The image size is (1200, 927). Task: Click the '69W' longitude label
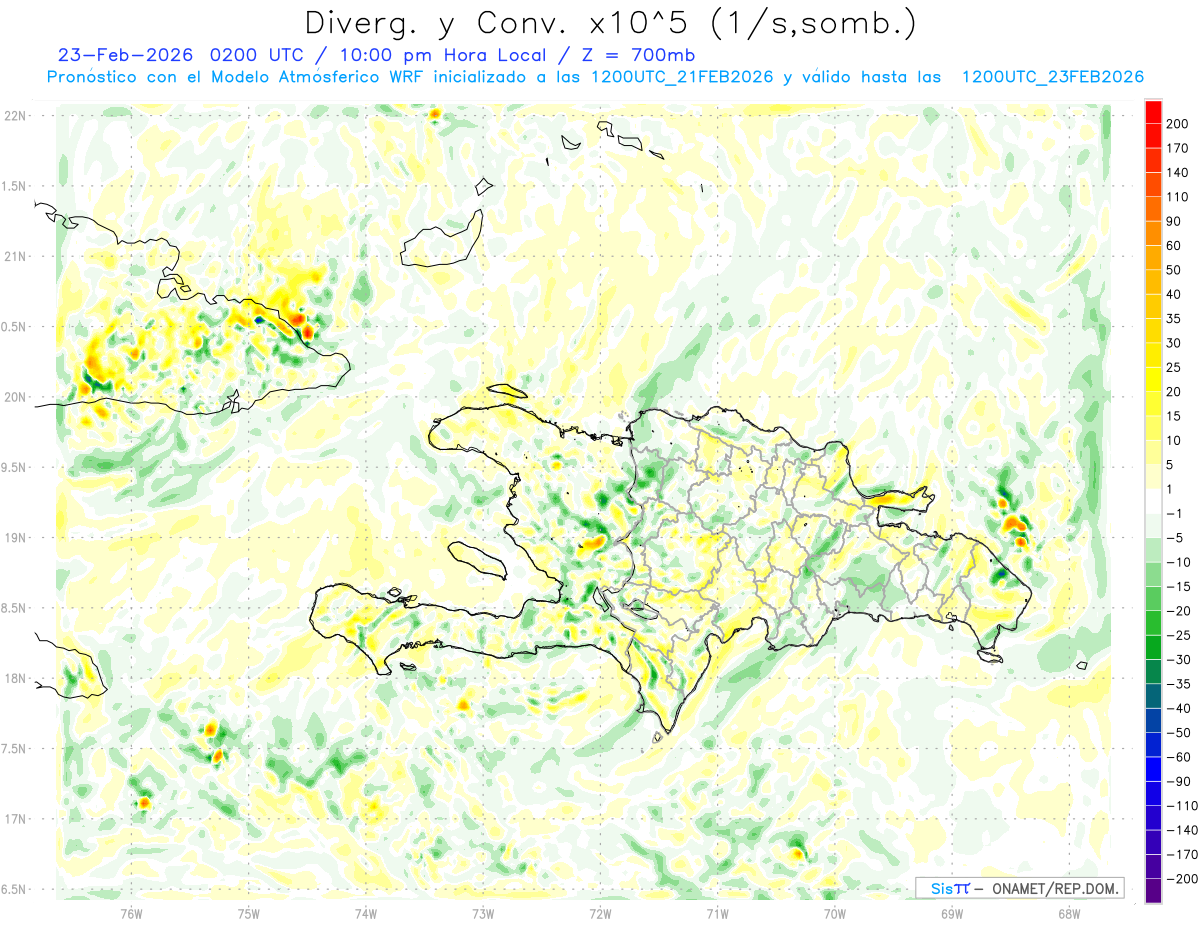[951, 913]
